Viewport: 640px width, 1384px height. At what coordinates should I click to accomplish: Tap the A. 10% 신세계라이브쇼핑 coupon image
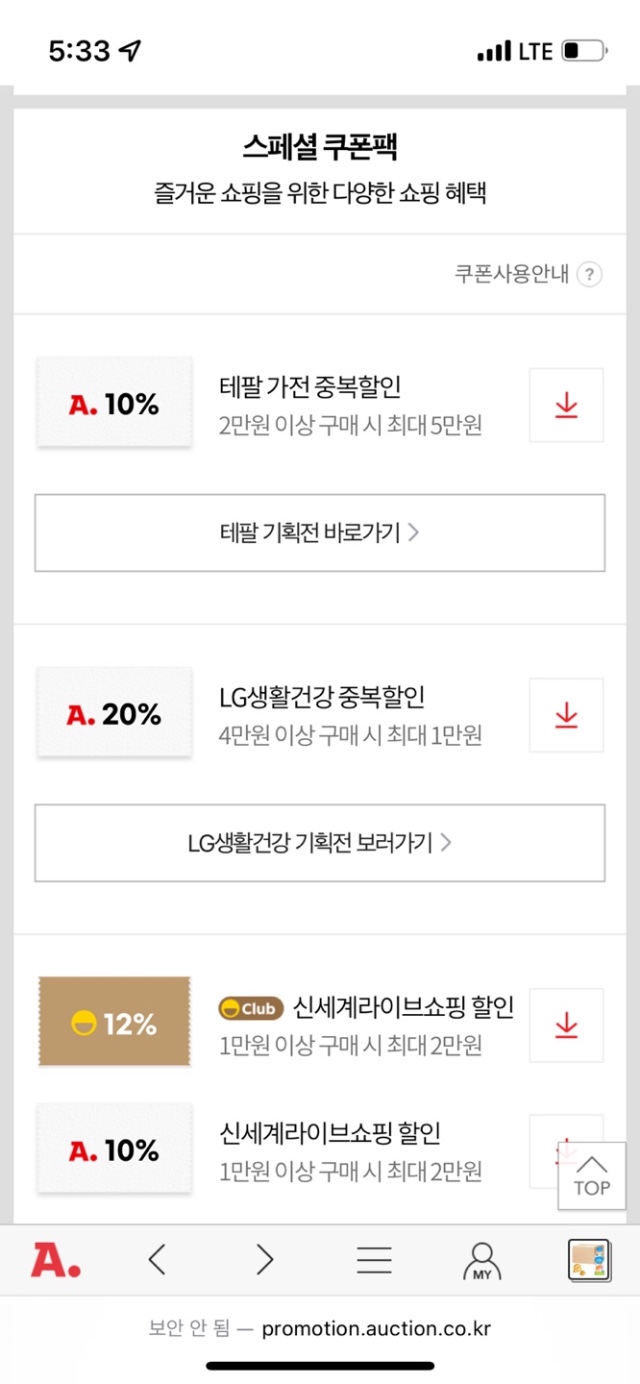[x=114, y=1148]
